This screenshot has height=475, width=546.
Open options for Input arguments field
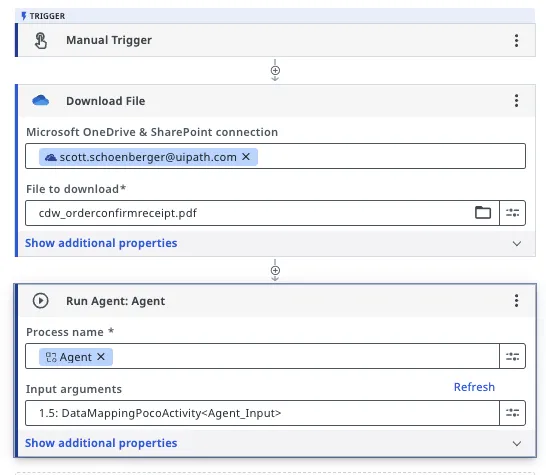click(x=513, y=413)
